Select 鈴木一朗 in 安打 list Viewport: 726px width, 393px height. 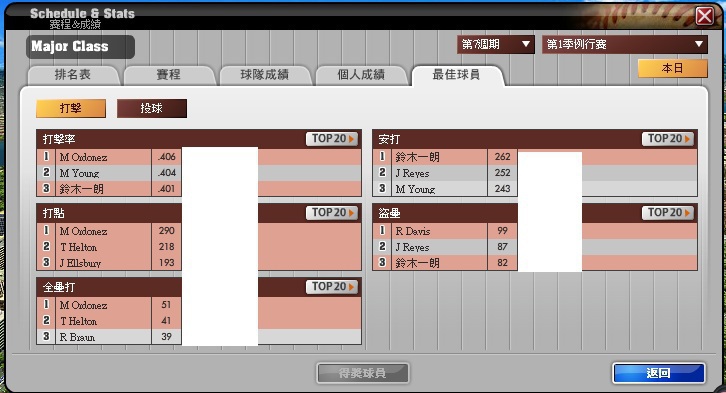click(x=417, y=157)
